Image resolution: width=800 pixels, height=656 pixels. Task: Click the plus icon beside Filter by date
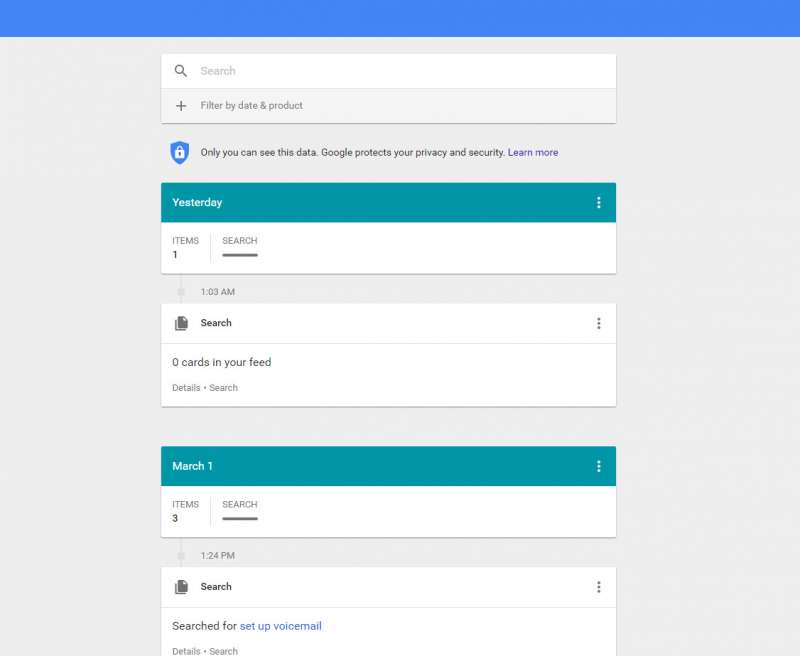tap(181, 106)
